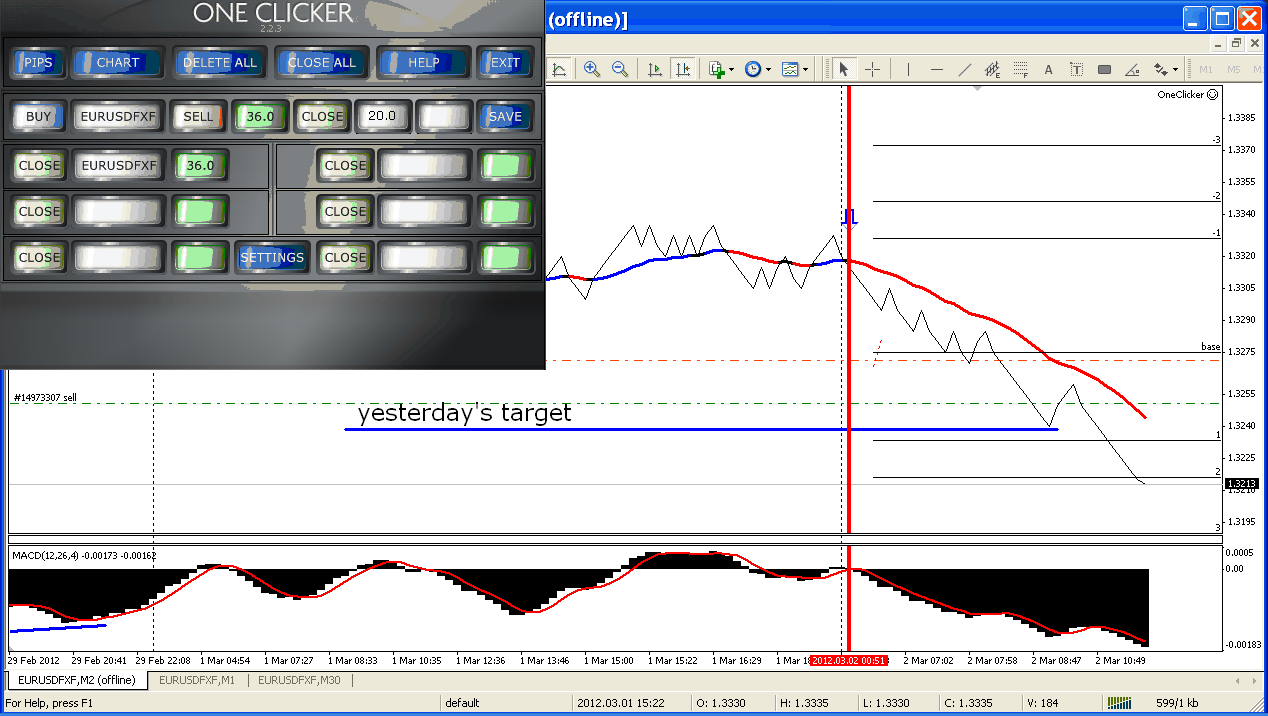
Task: Expand the indicators dropdown arrow
Action: [732, 69]
